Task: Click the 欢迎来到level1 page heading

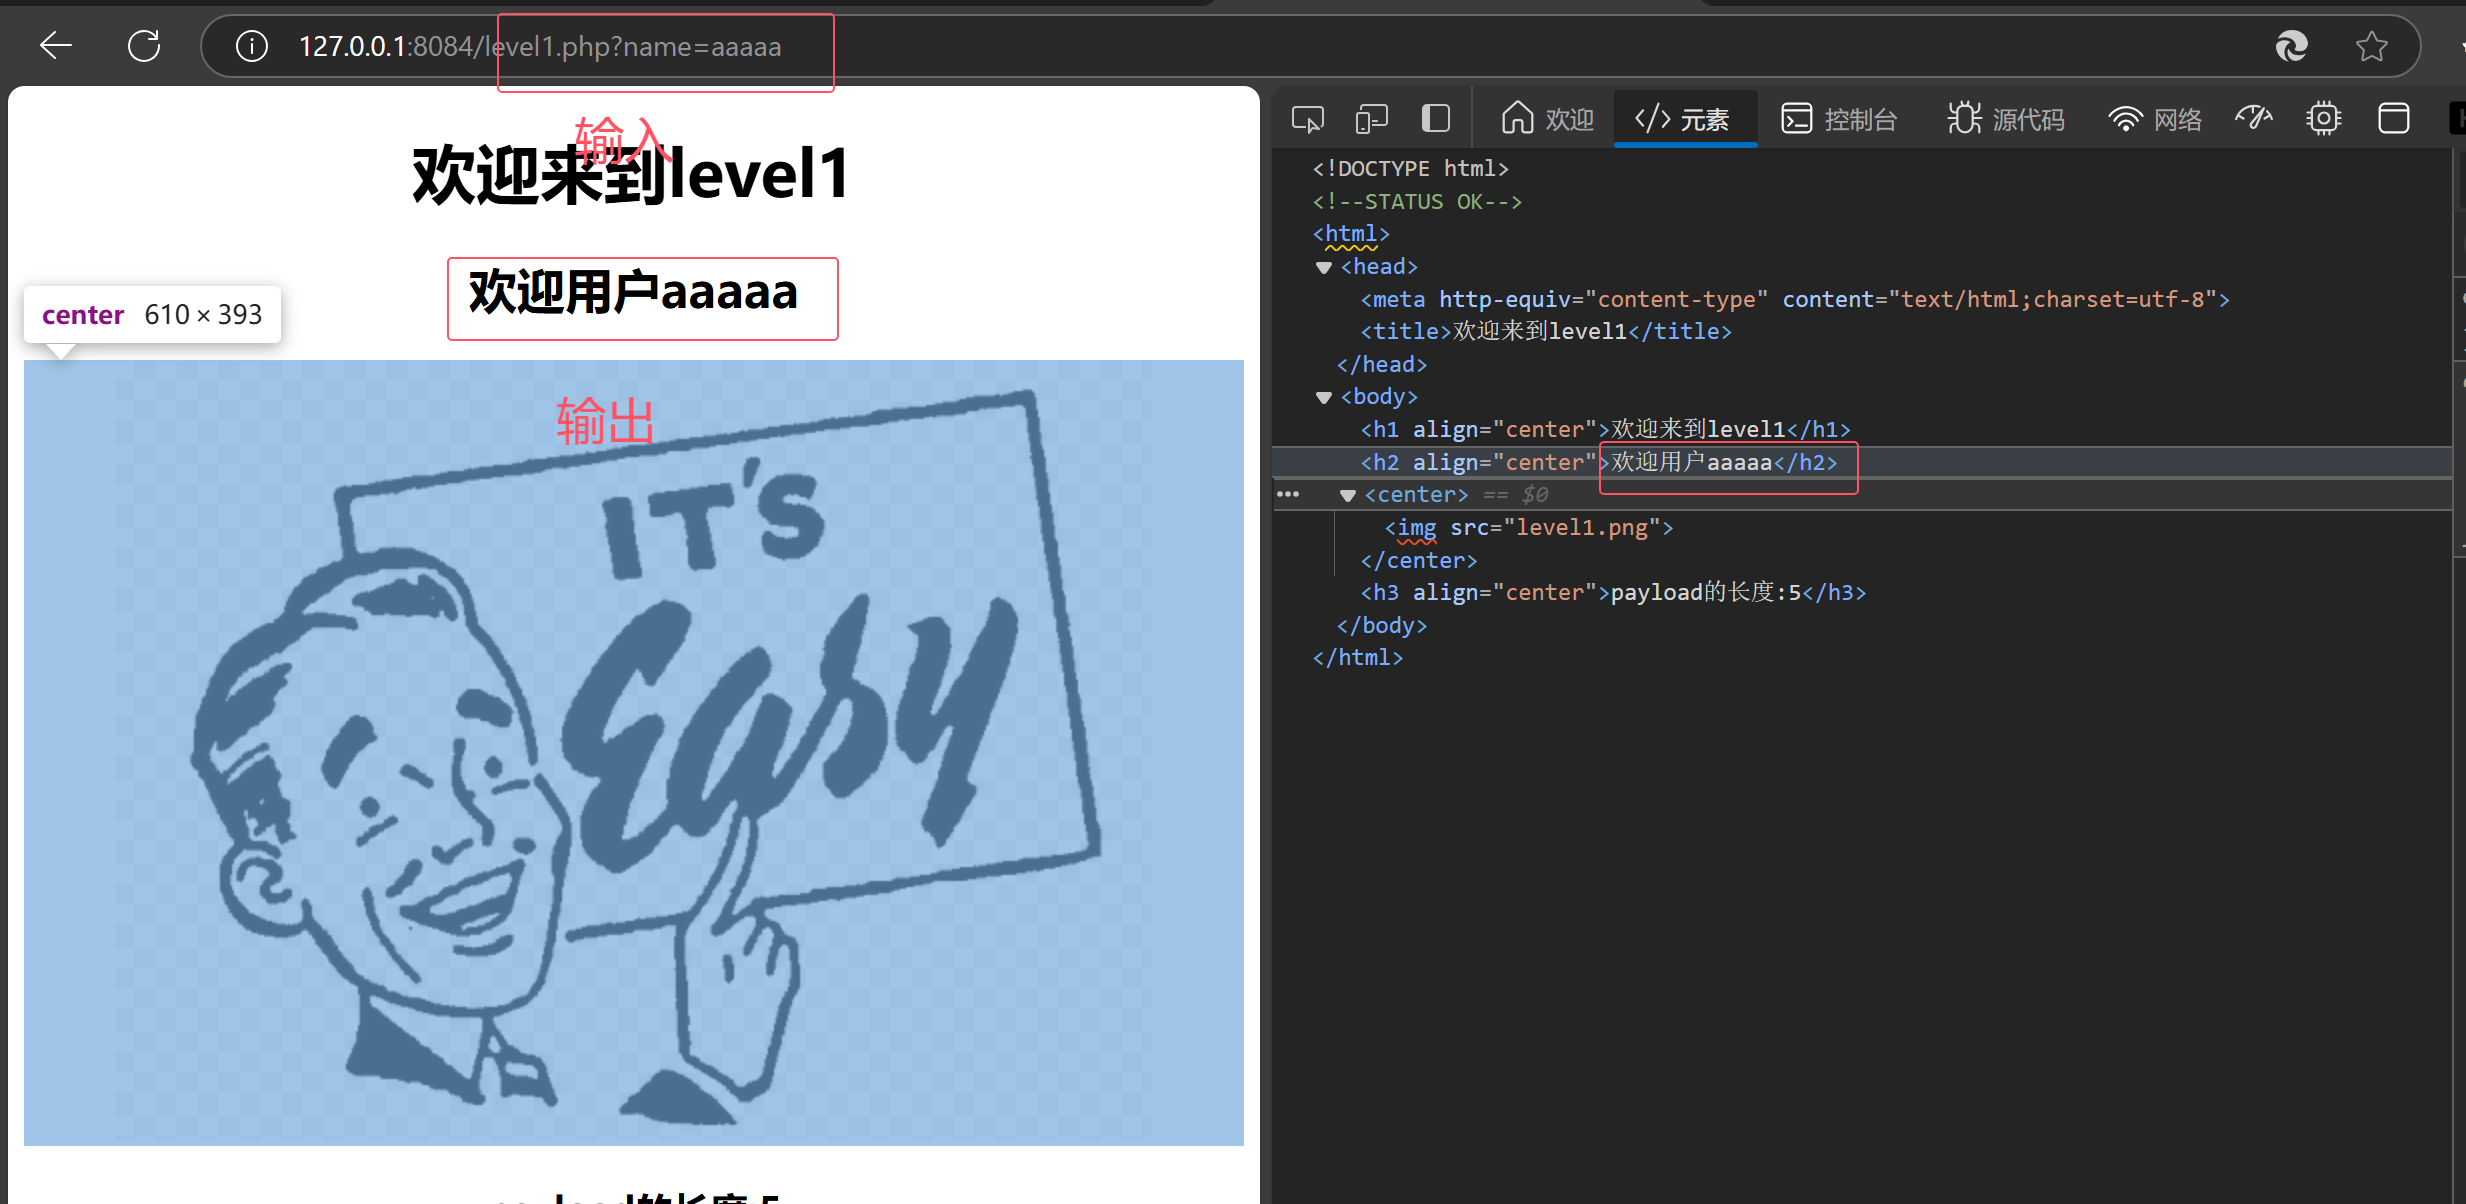Action: pos(632,174)
